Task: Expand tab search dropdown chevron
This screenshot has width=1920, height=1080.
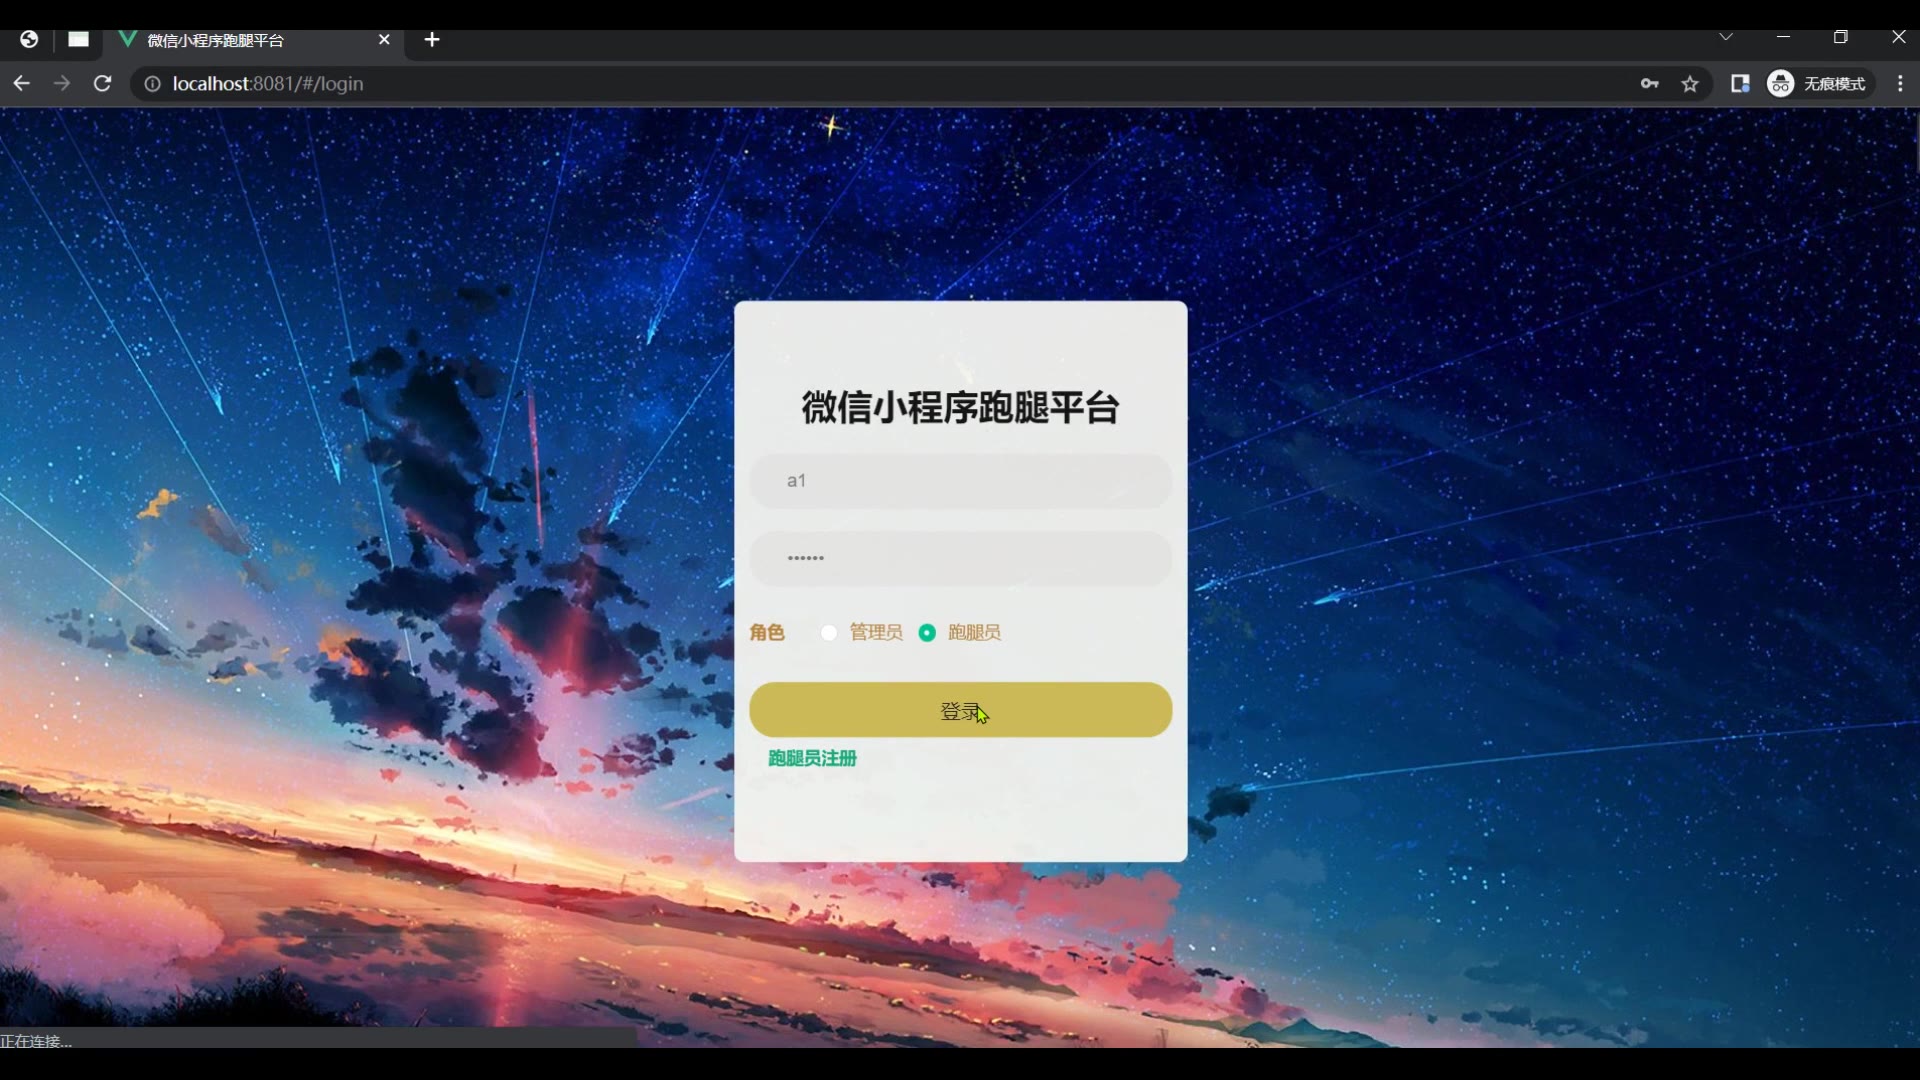Action: click(x=1726, y=37)
